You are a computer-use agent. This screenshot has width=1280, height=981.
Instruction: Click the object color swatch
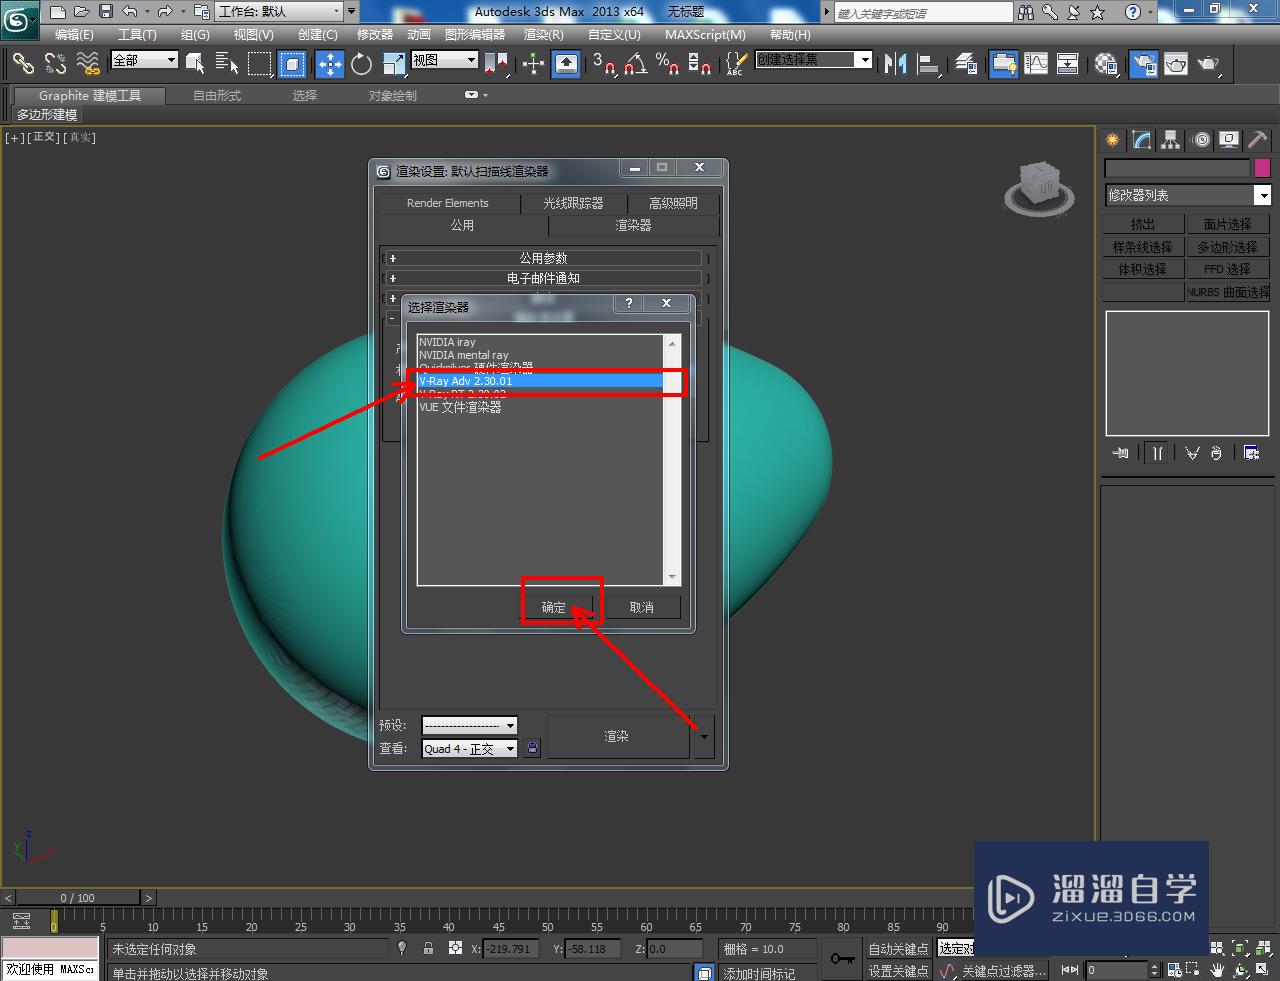[1262, 168]
